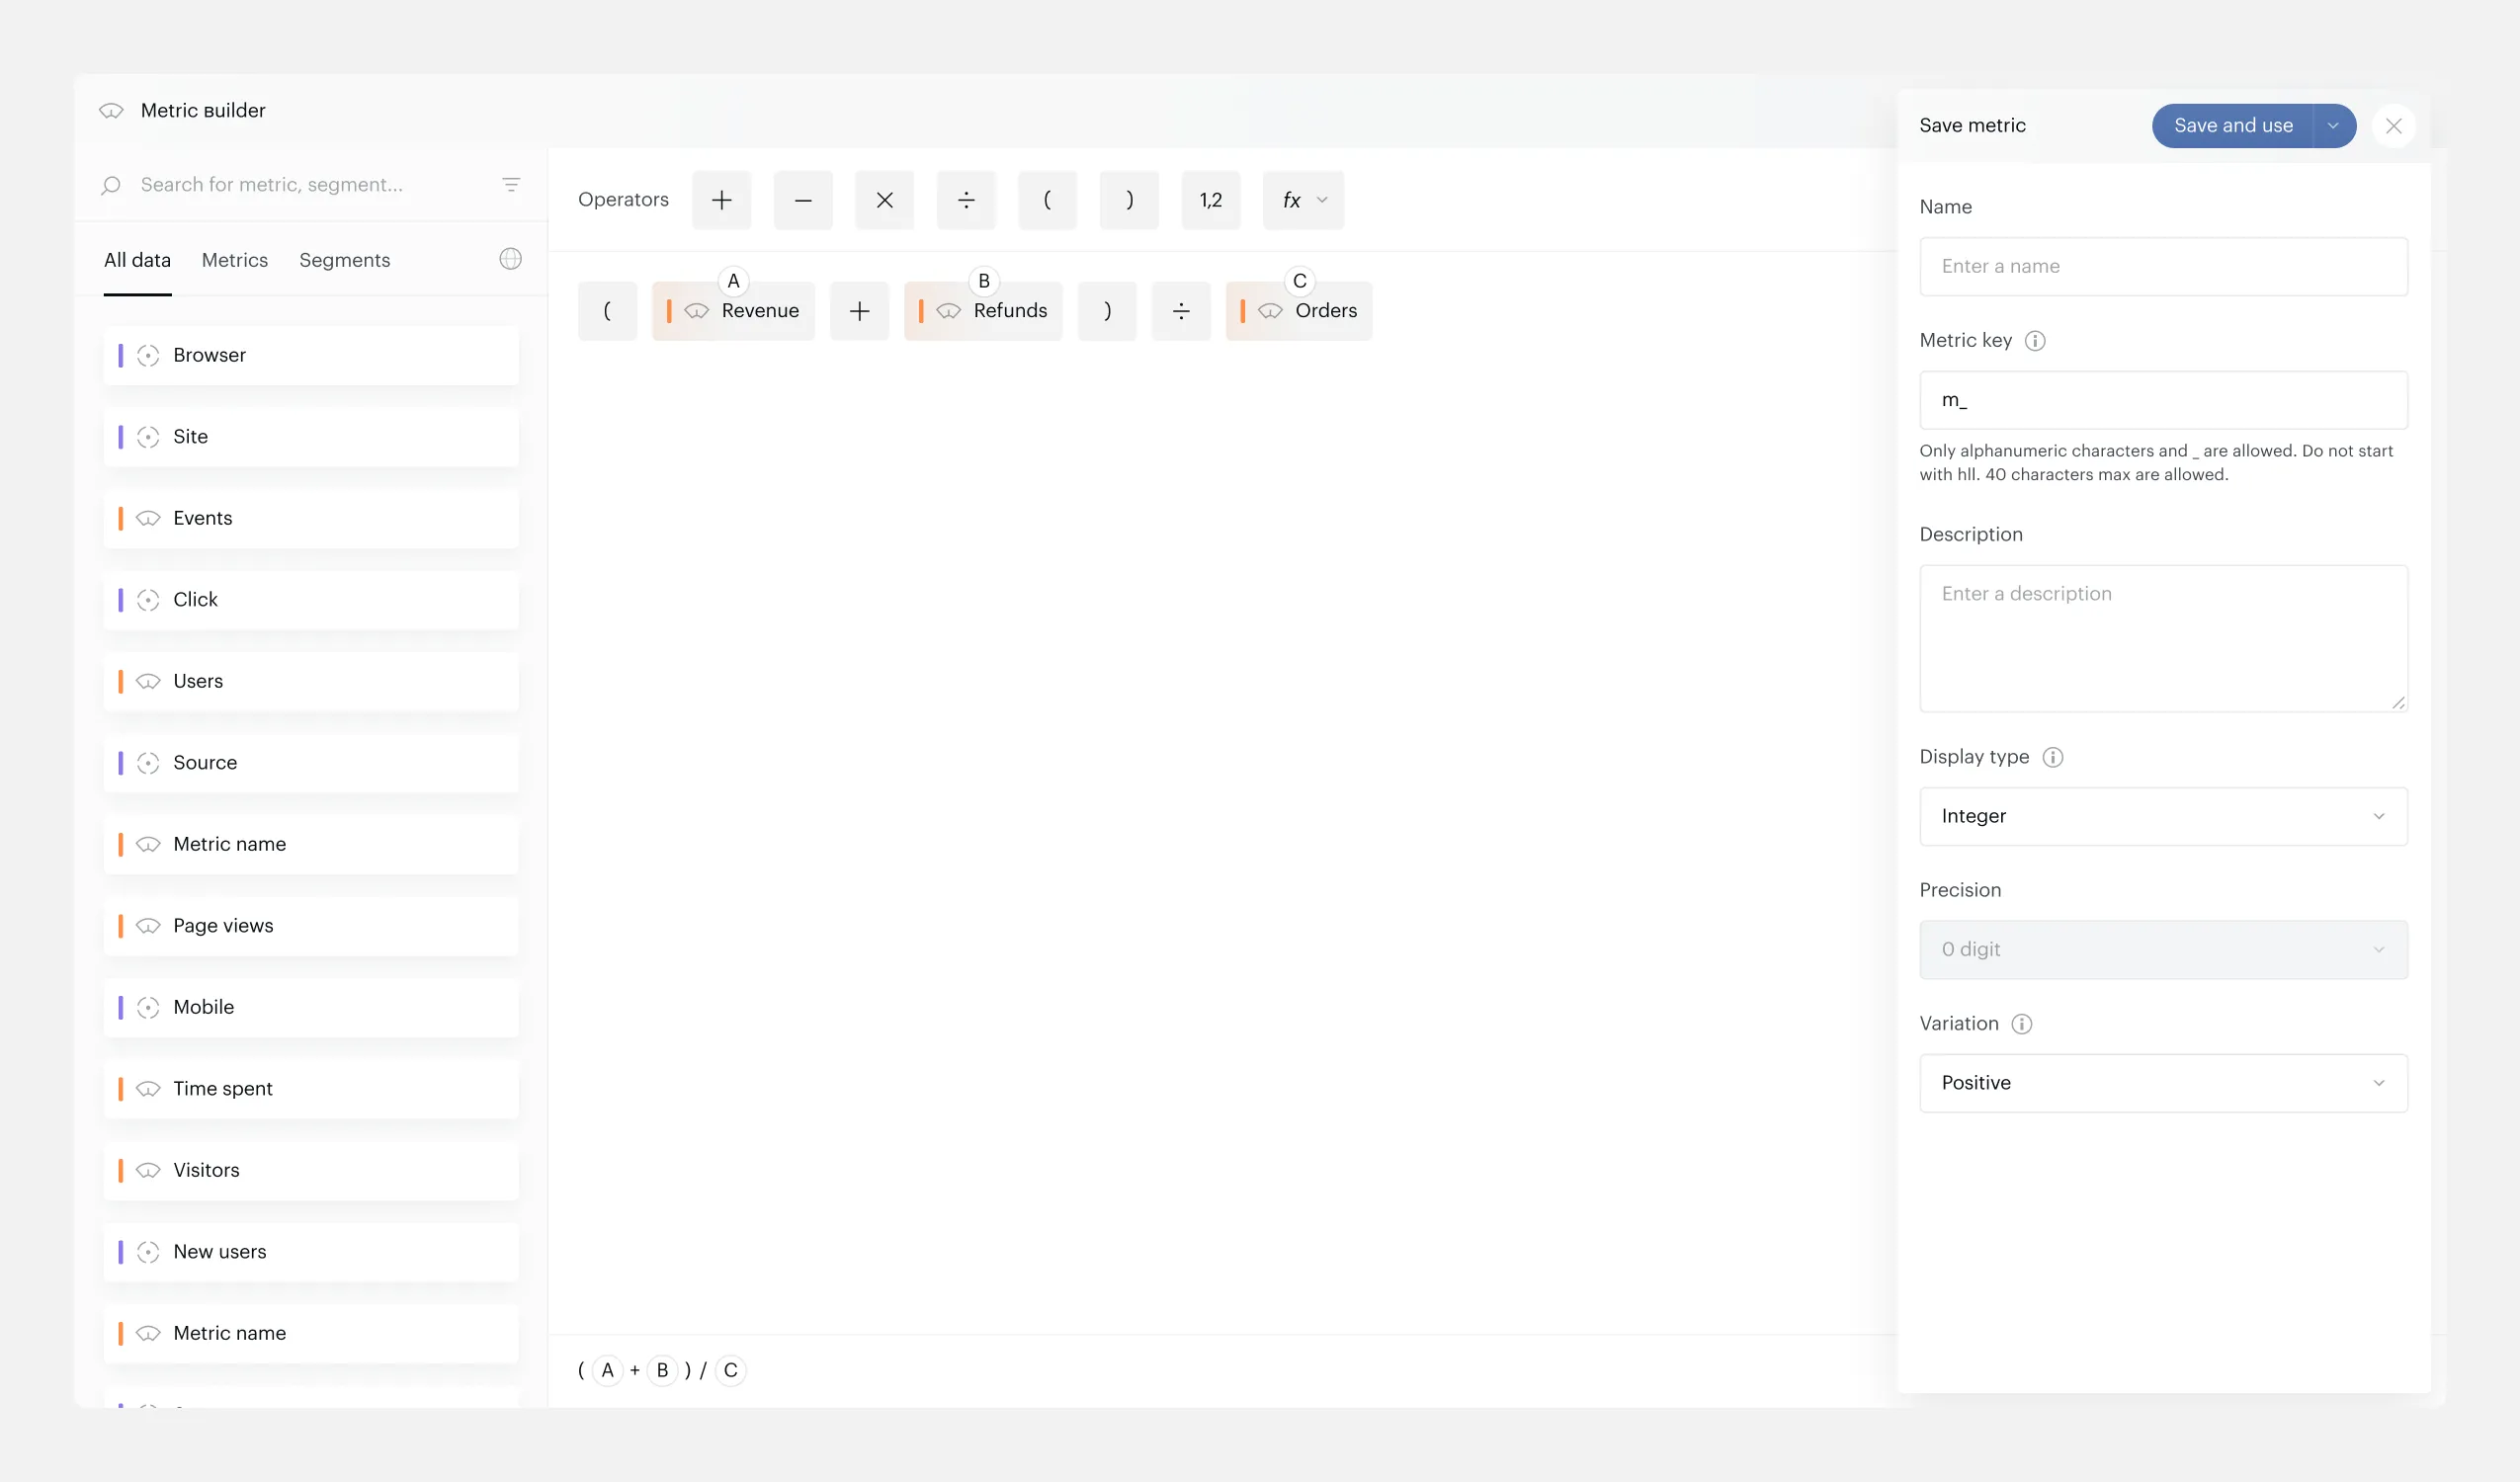Click the A label above Revenue
Viewport: 2520px width, 1482px height.
[733, 281]
